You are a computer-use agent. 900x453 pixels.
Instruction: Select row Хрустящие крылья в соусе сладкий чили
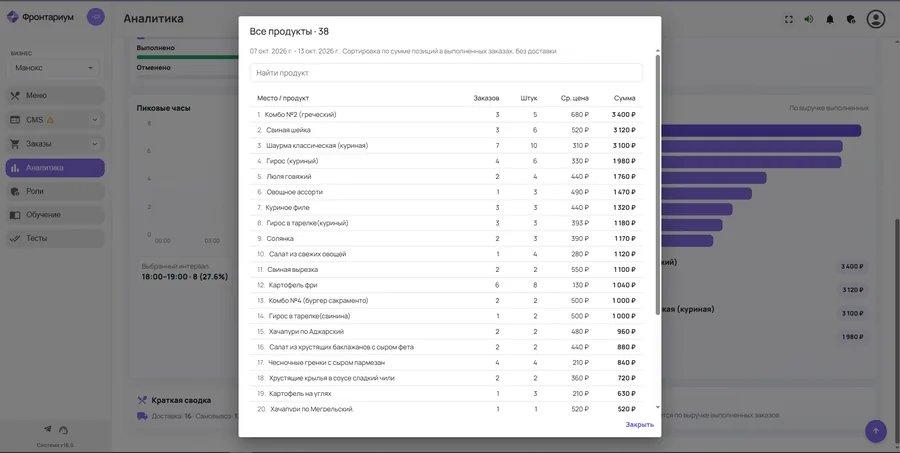447,378
